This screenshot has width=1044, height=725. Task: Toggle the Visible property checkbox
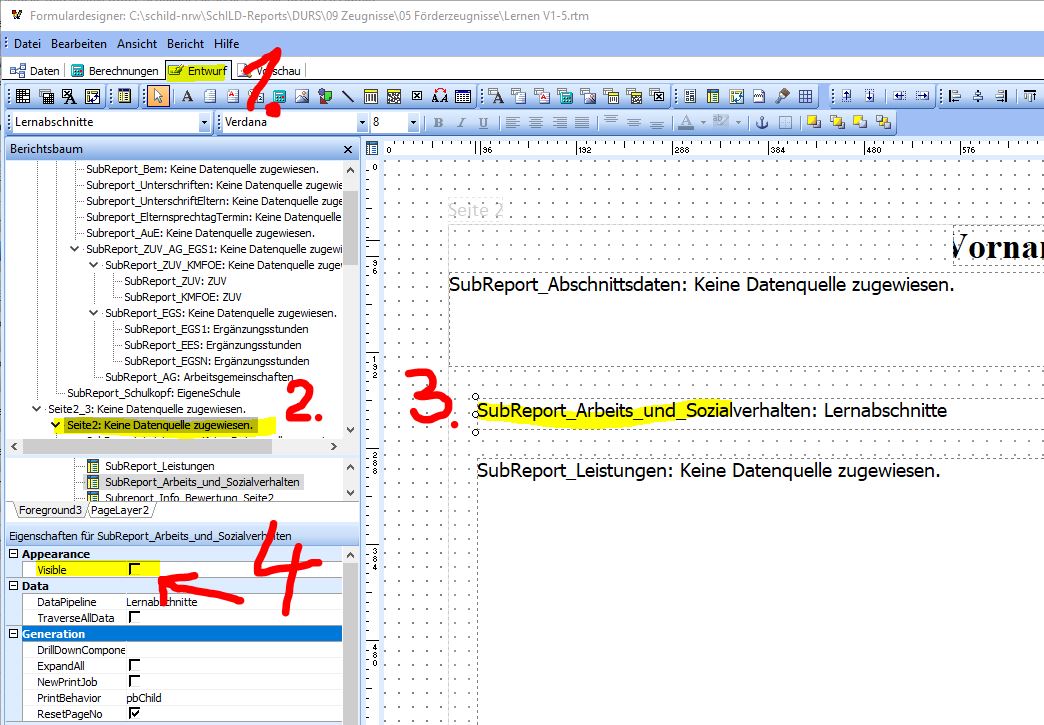point(134,569)
